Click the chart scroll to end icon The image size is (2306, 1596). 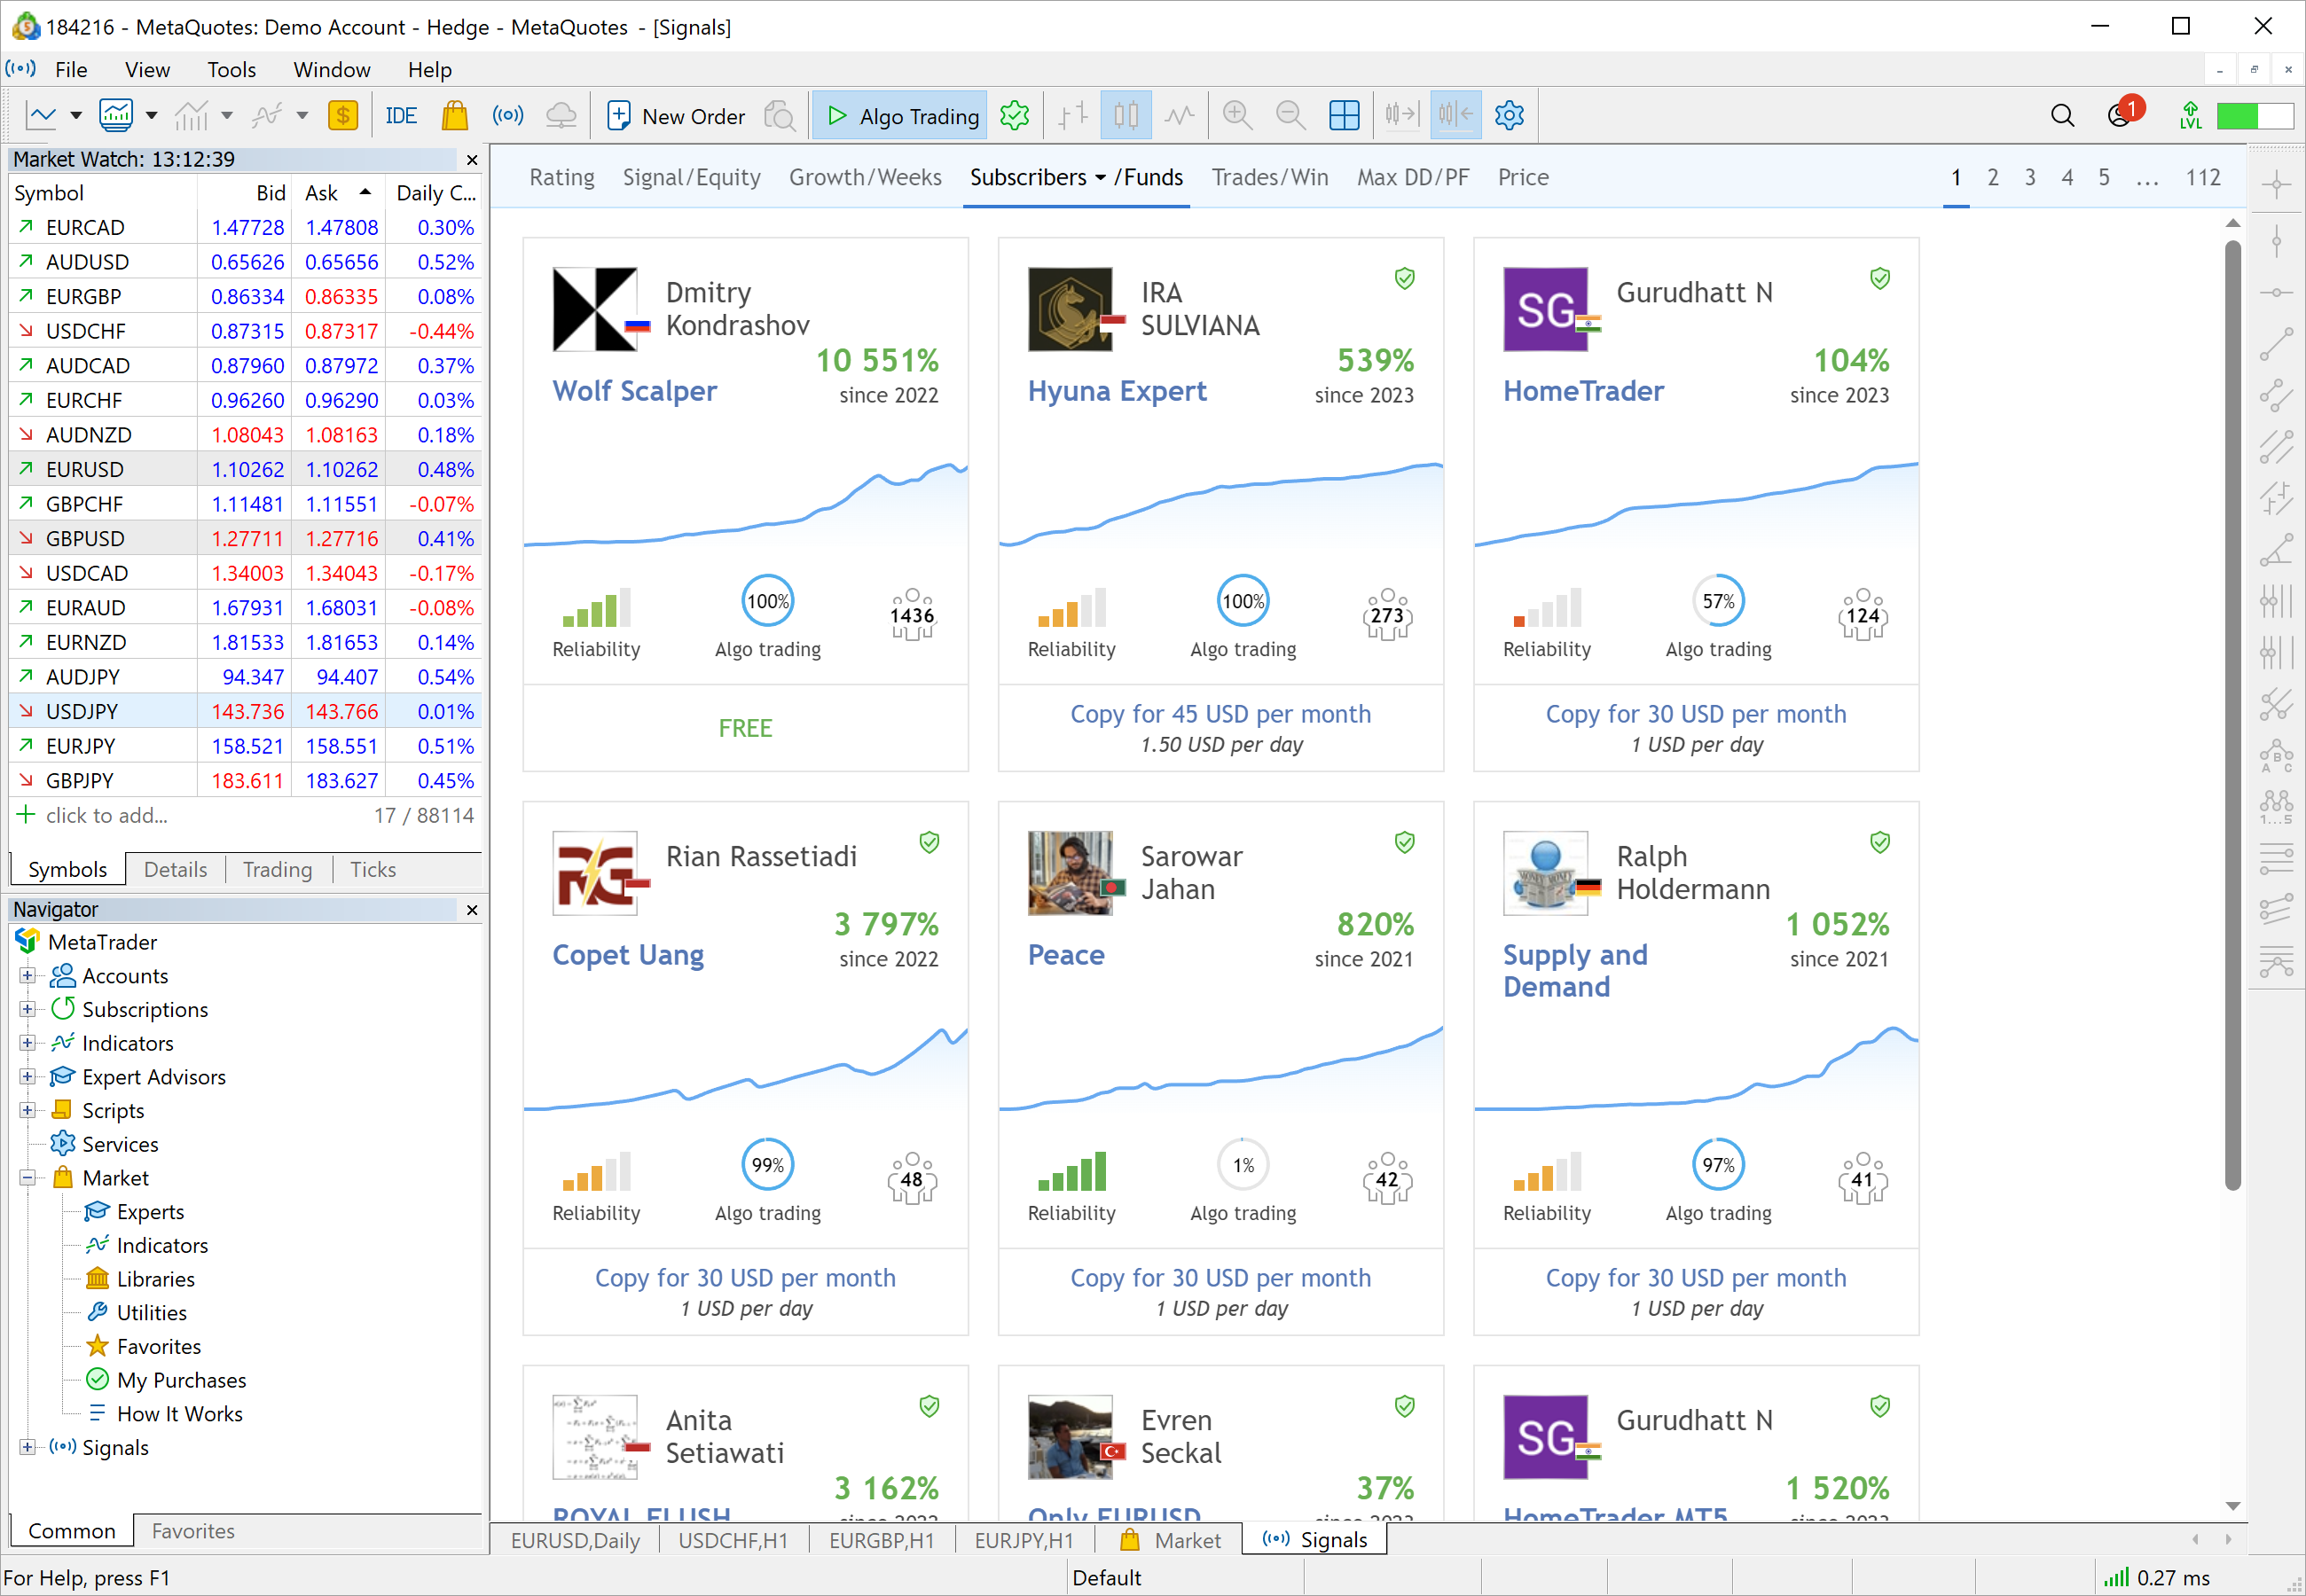click(1402, 116)
